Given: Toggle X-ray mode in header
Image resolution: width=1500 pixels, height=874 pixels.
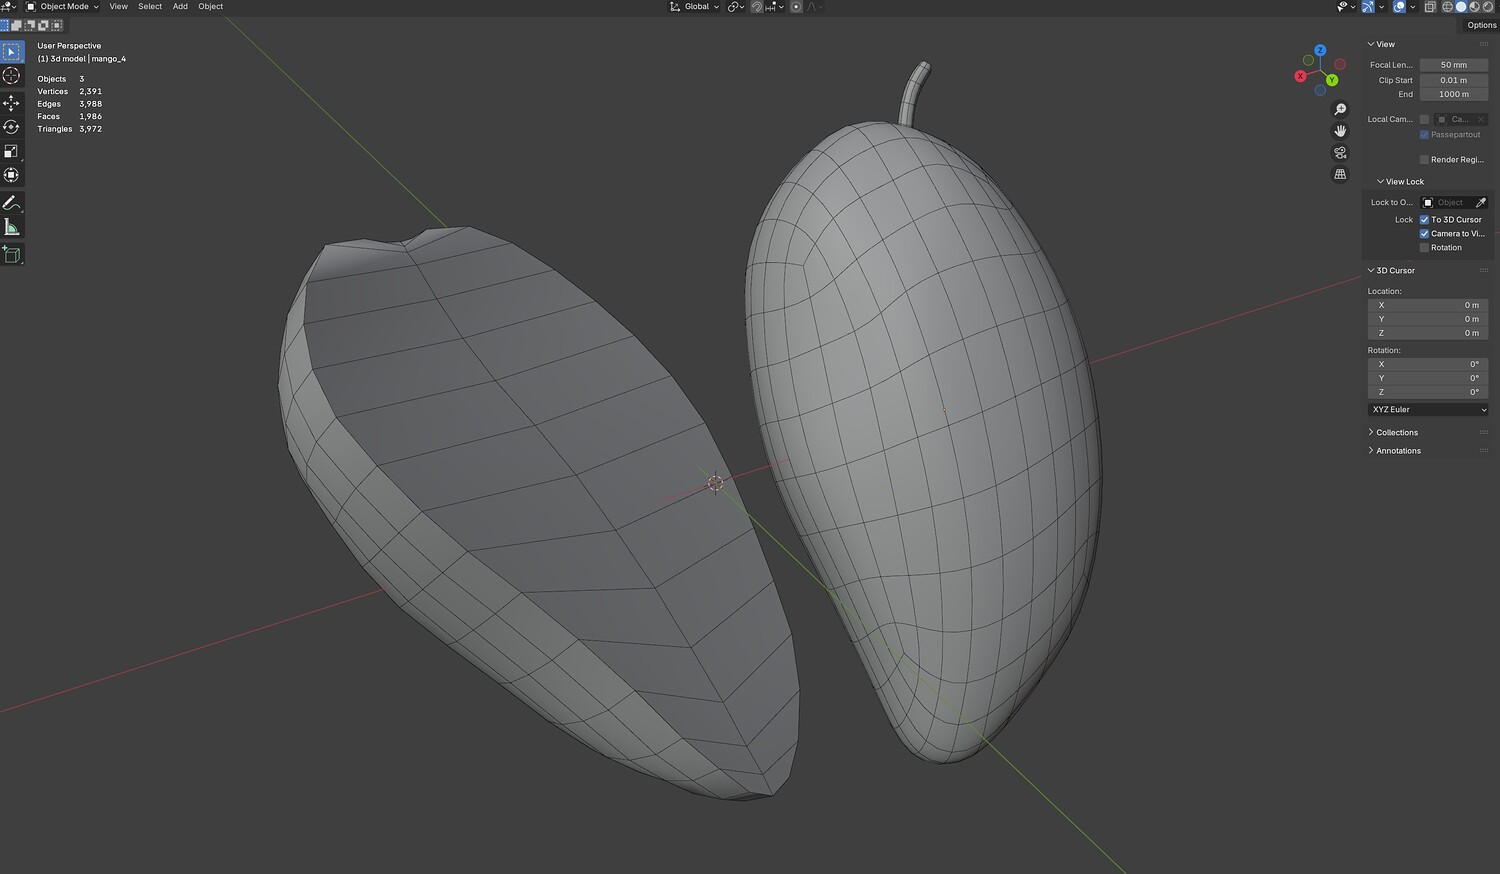Looking at the screenshot, I should click(x=1430, y=7).
